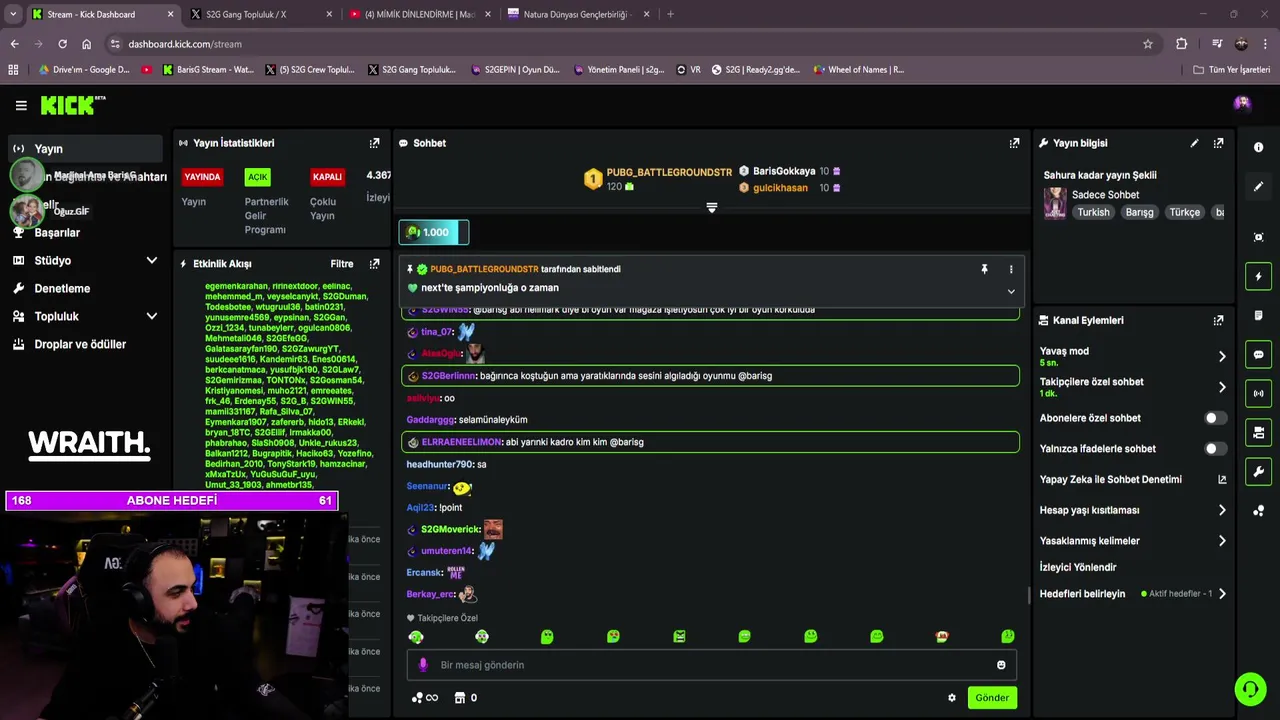Screen dimensions: 1280x720
Task: Open the Yönetim Paneli bookmark
Action: (x=618, y=70)
